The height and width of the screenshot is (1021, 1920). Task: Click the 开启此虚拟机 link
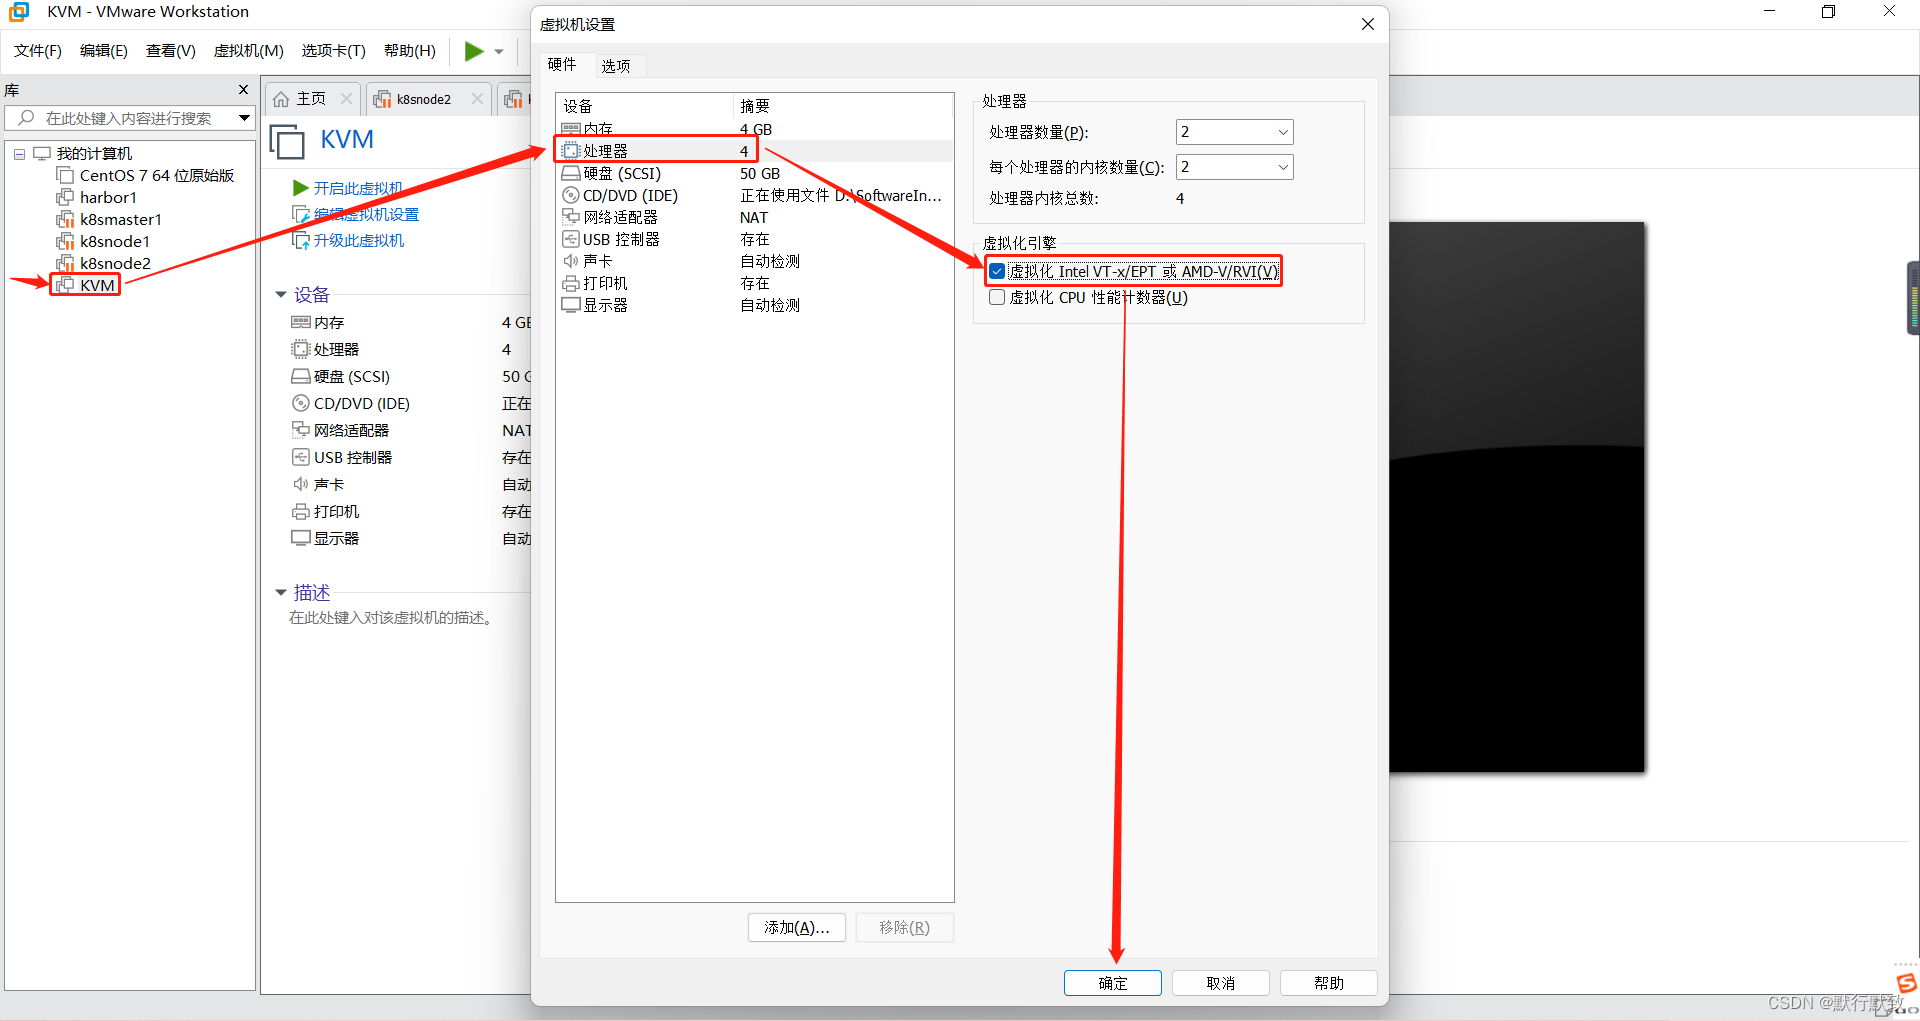[x=358, y=188]
